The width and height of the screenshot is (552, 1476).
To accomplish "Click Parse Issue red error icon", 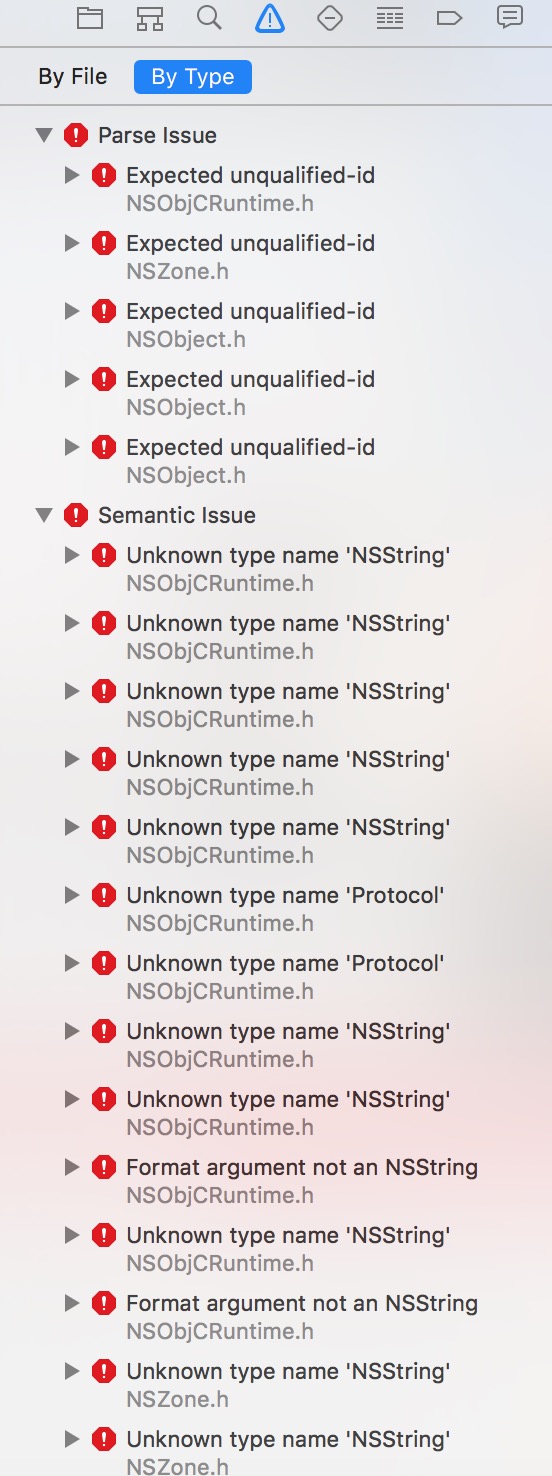I will coord(76,135).
